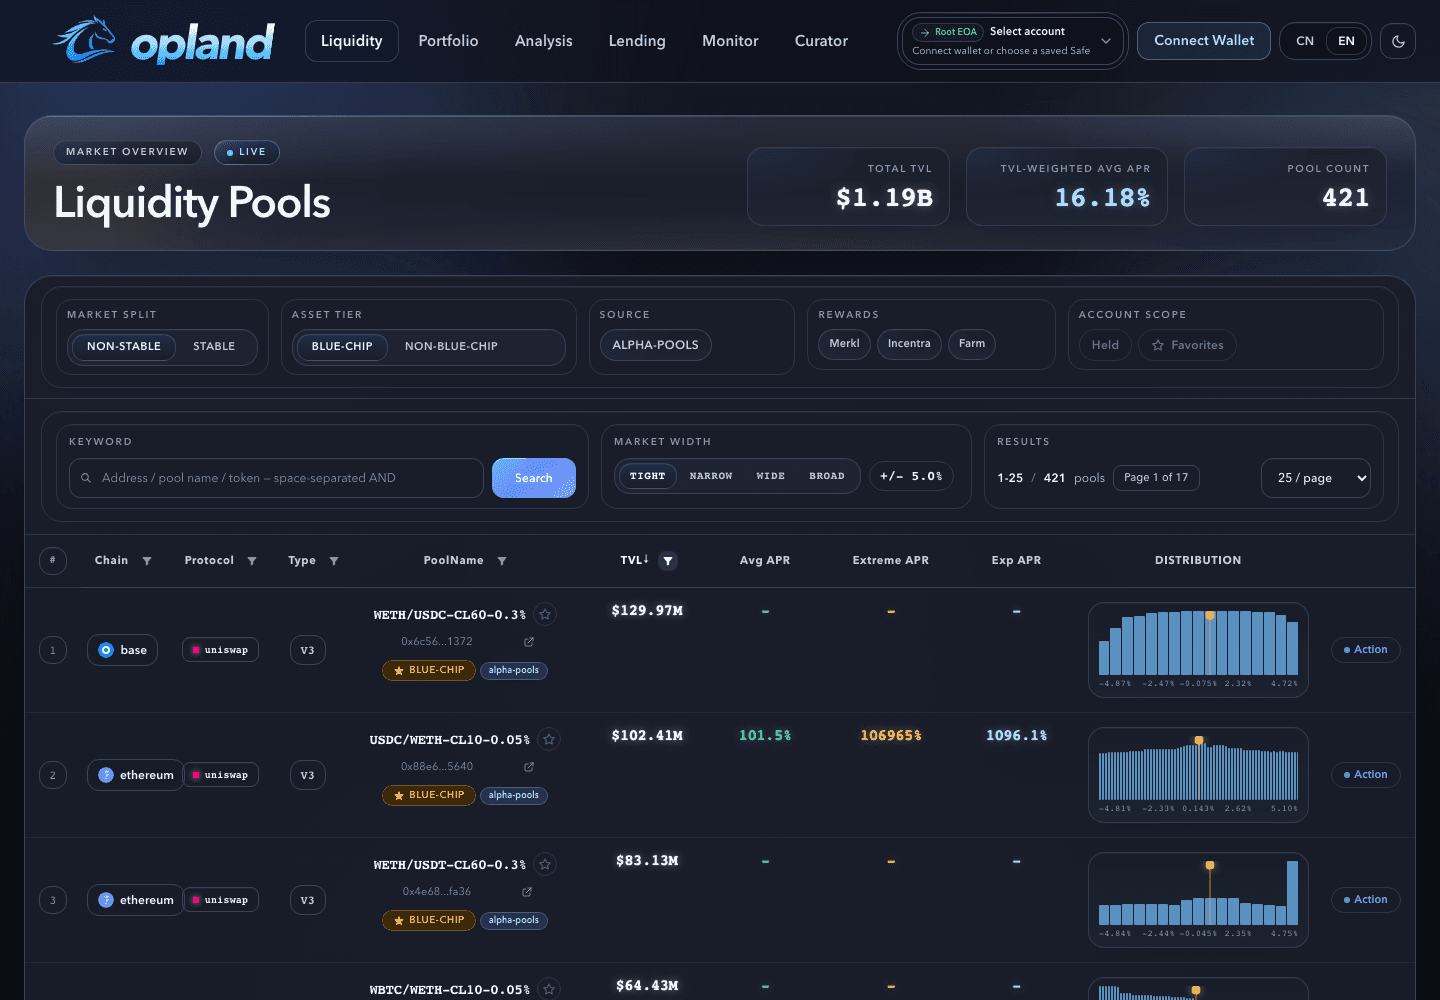Enable the Farm rewards filter
Viewport: 1440px width, 1000px height.
pyautogui.click(x=971, y=344)
